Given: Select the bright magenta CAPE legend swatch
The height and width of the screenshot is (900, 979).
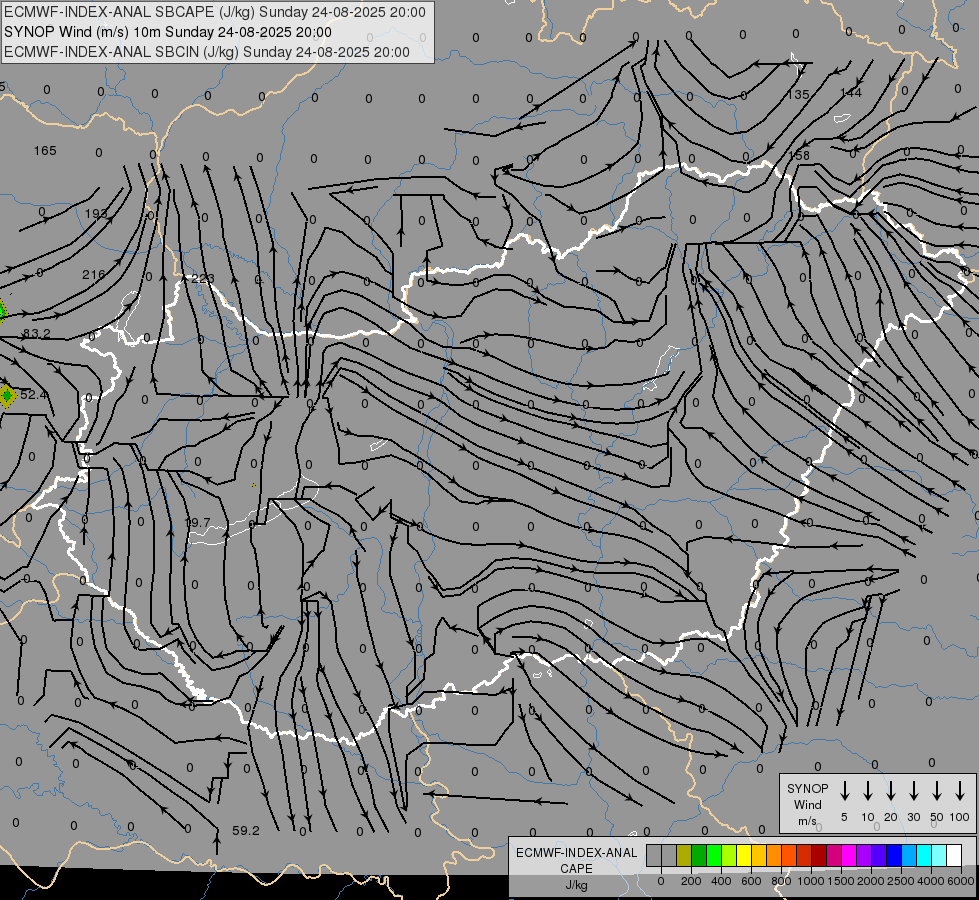Looking at the screenshot, I should [850, 855].
